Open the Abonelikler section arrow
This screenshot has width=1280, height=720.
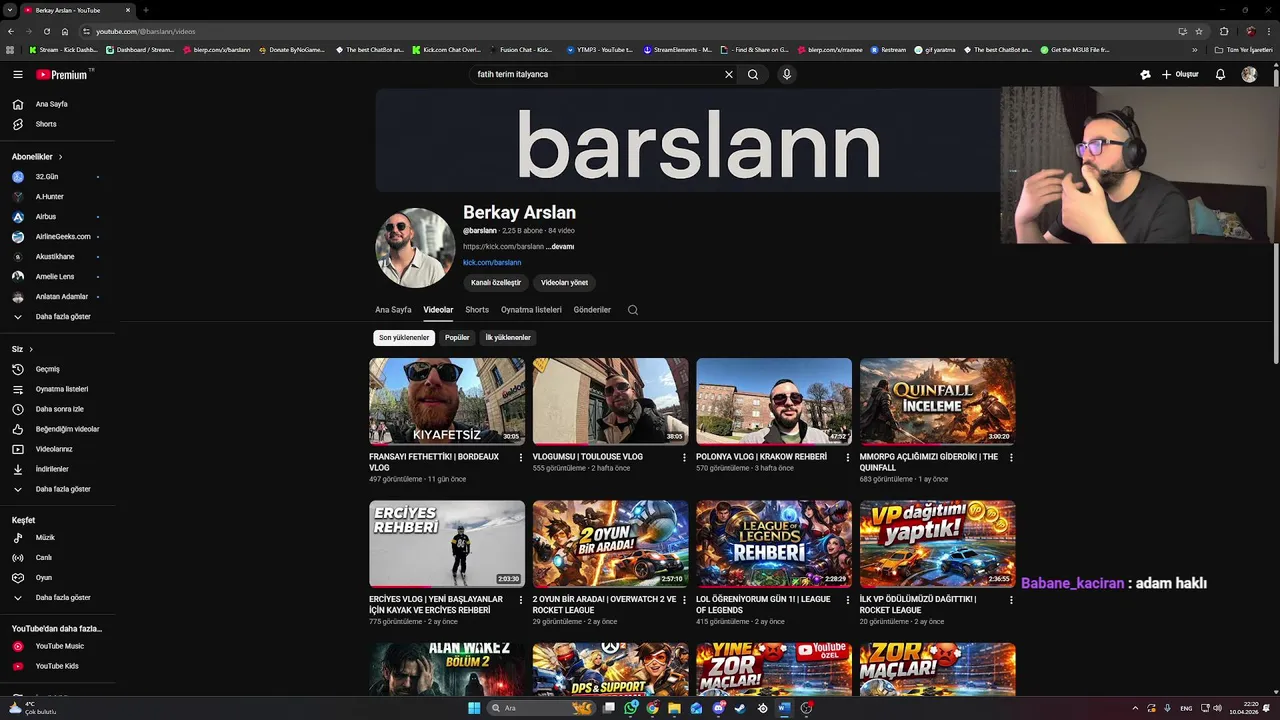[x=60, y=157]
